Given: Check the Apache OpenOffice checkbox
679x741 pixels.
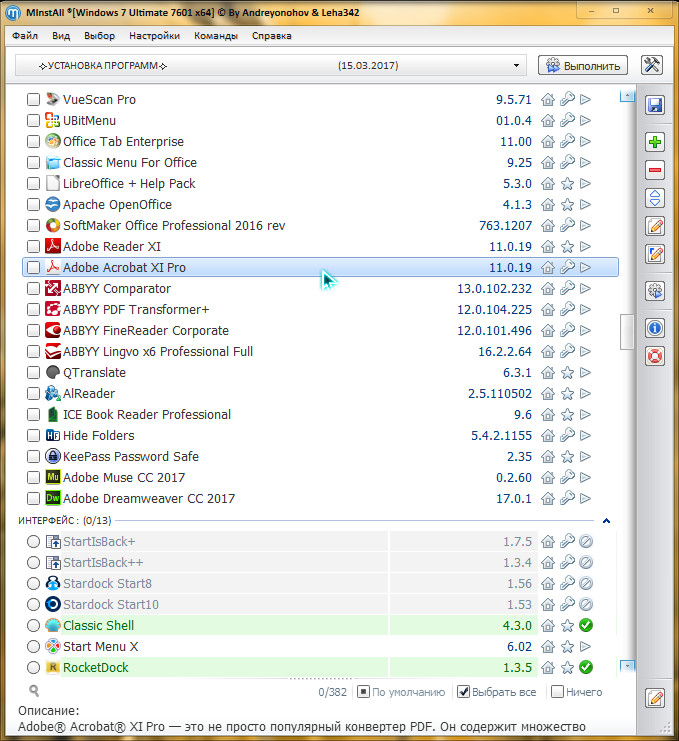Looking at the screenshot, I should 33,205.
